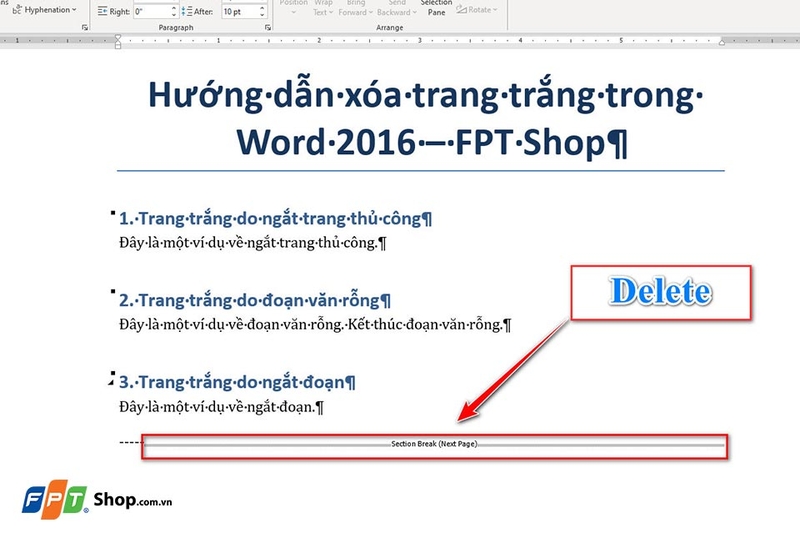Screen dimensions: 800x538
Task: Open the Rotate dropdown
Action: (x=477, y=10)
